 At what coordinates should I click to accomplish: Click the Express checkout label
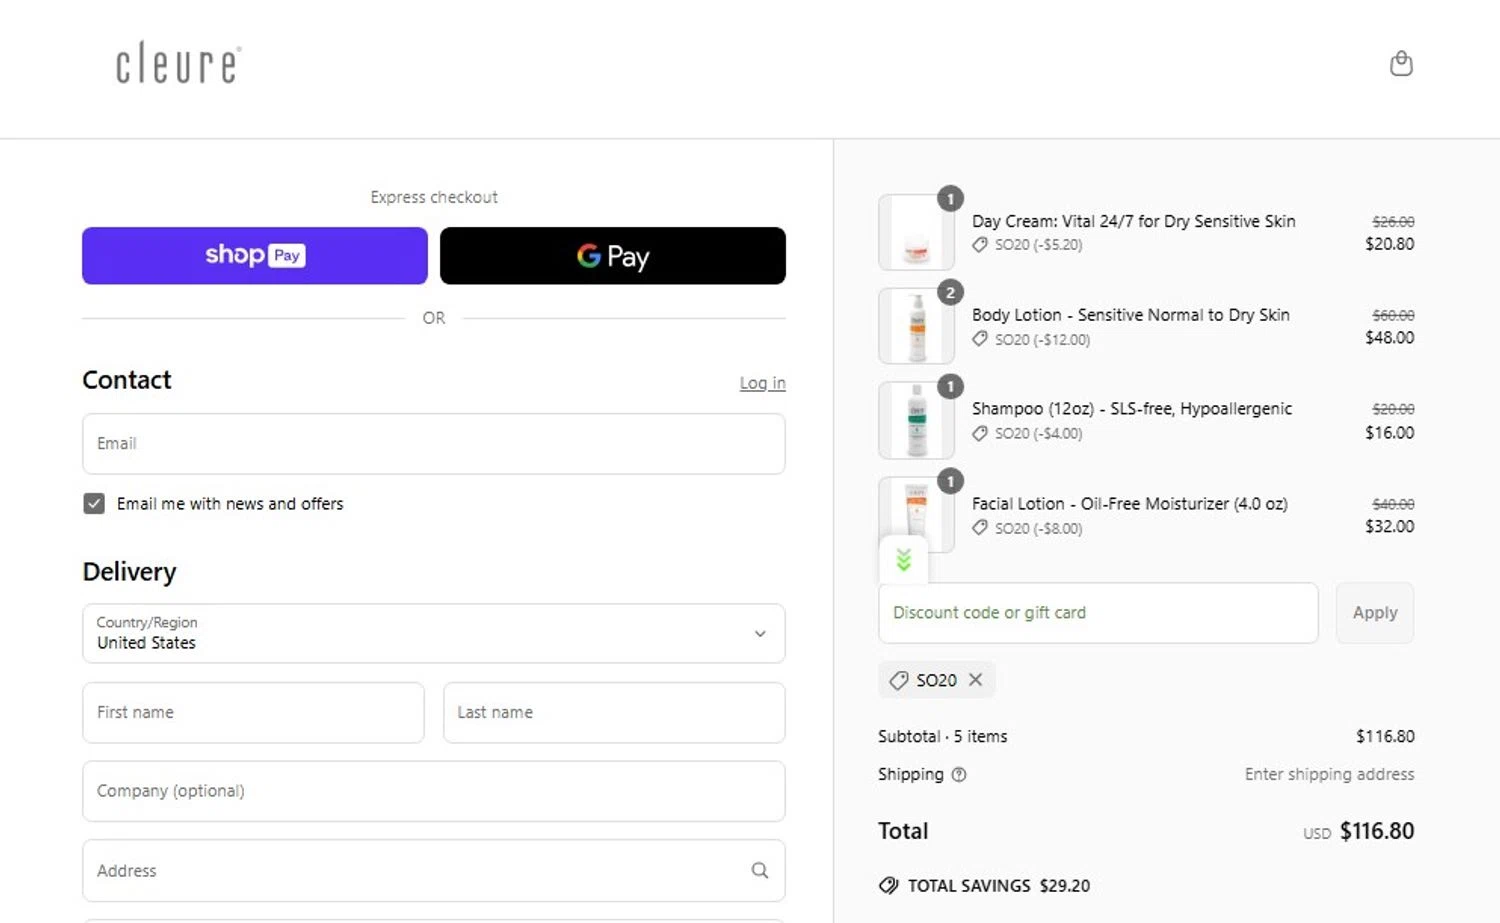(x=434, y=197)
